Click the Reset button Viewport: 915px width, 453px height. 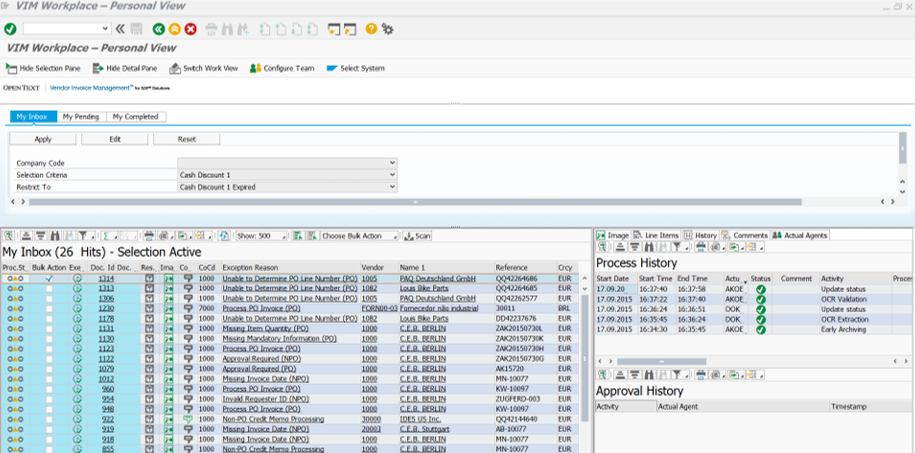pos(187,139)
